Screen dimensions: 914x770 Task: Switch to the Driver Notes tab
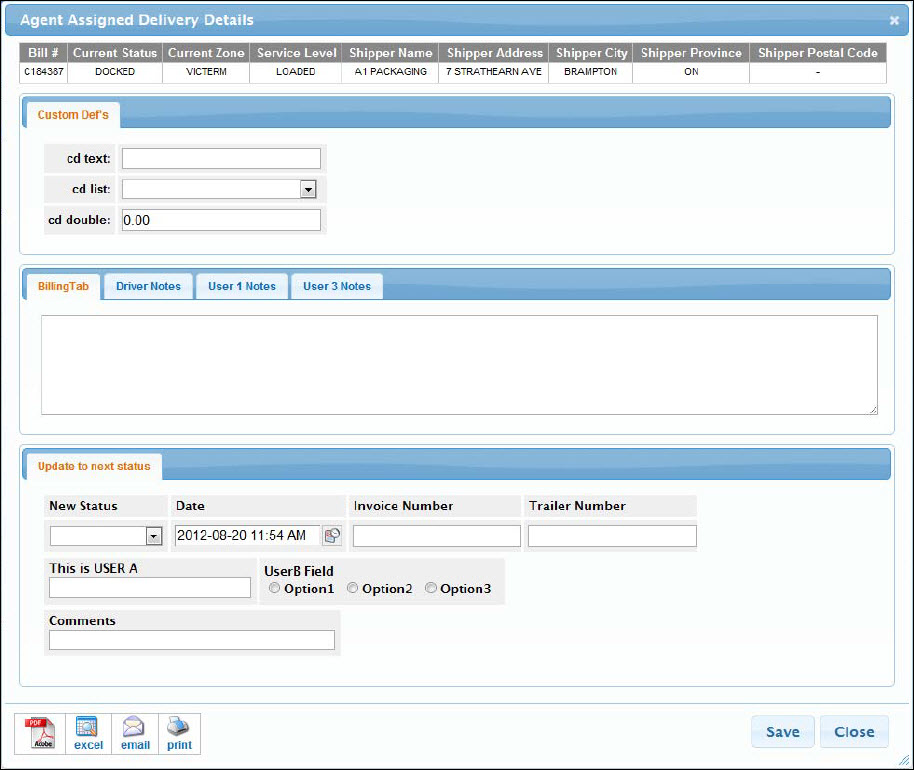point(148,286)
